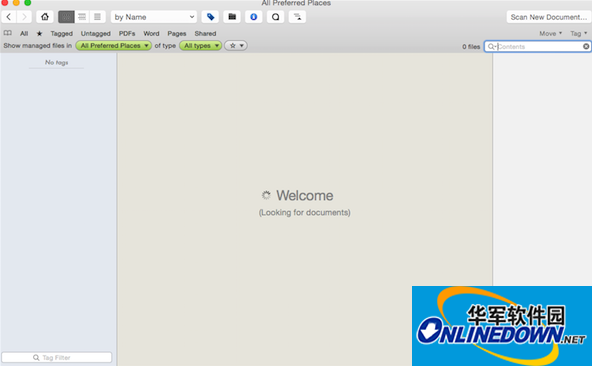Open the 'by Name' sort dropdown
The width and height of the screenshot is (592, 366).
pos(154,17)
